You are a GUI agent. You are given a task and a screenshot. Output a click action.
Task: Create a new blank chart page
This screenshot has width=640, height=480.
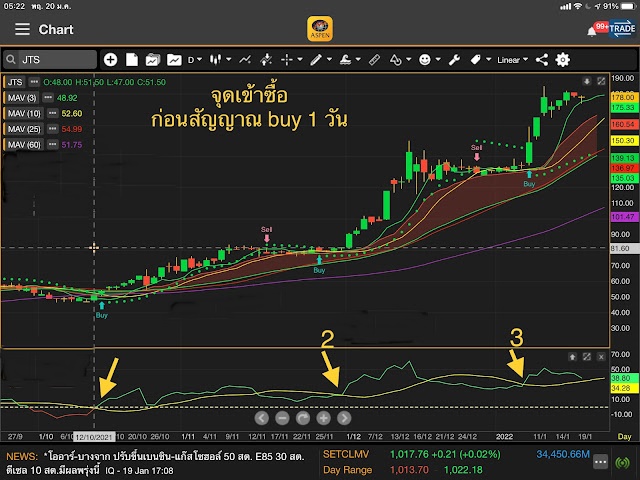click(x=132, y=60)
